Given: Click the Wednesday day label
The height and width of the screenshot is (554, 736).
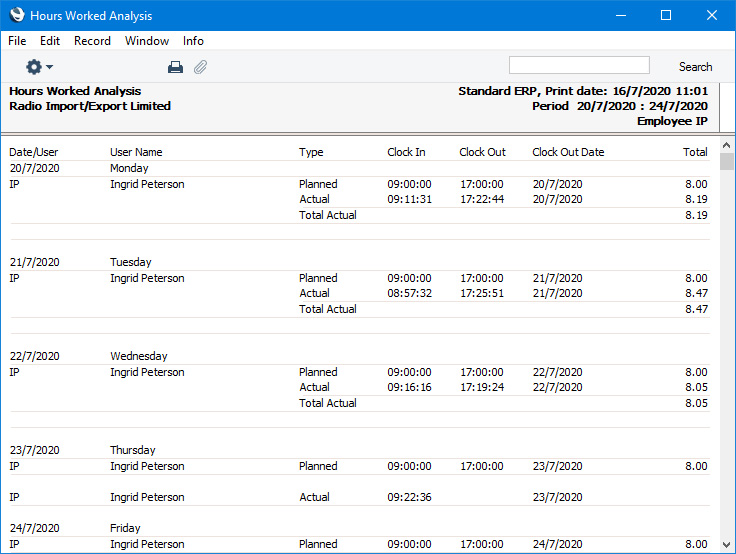Looking at the screenshot, I should coord(138,356).
